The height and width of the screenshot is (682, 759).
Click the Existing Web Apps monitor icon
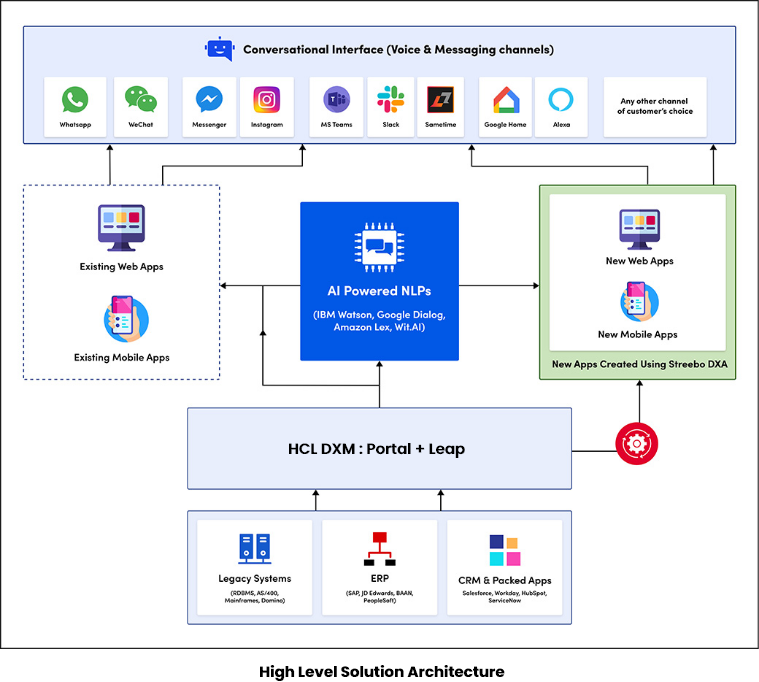pos(121,227)
